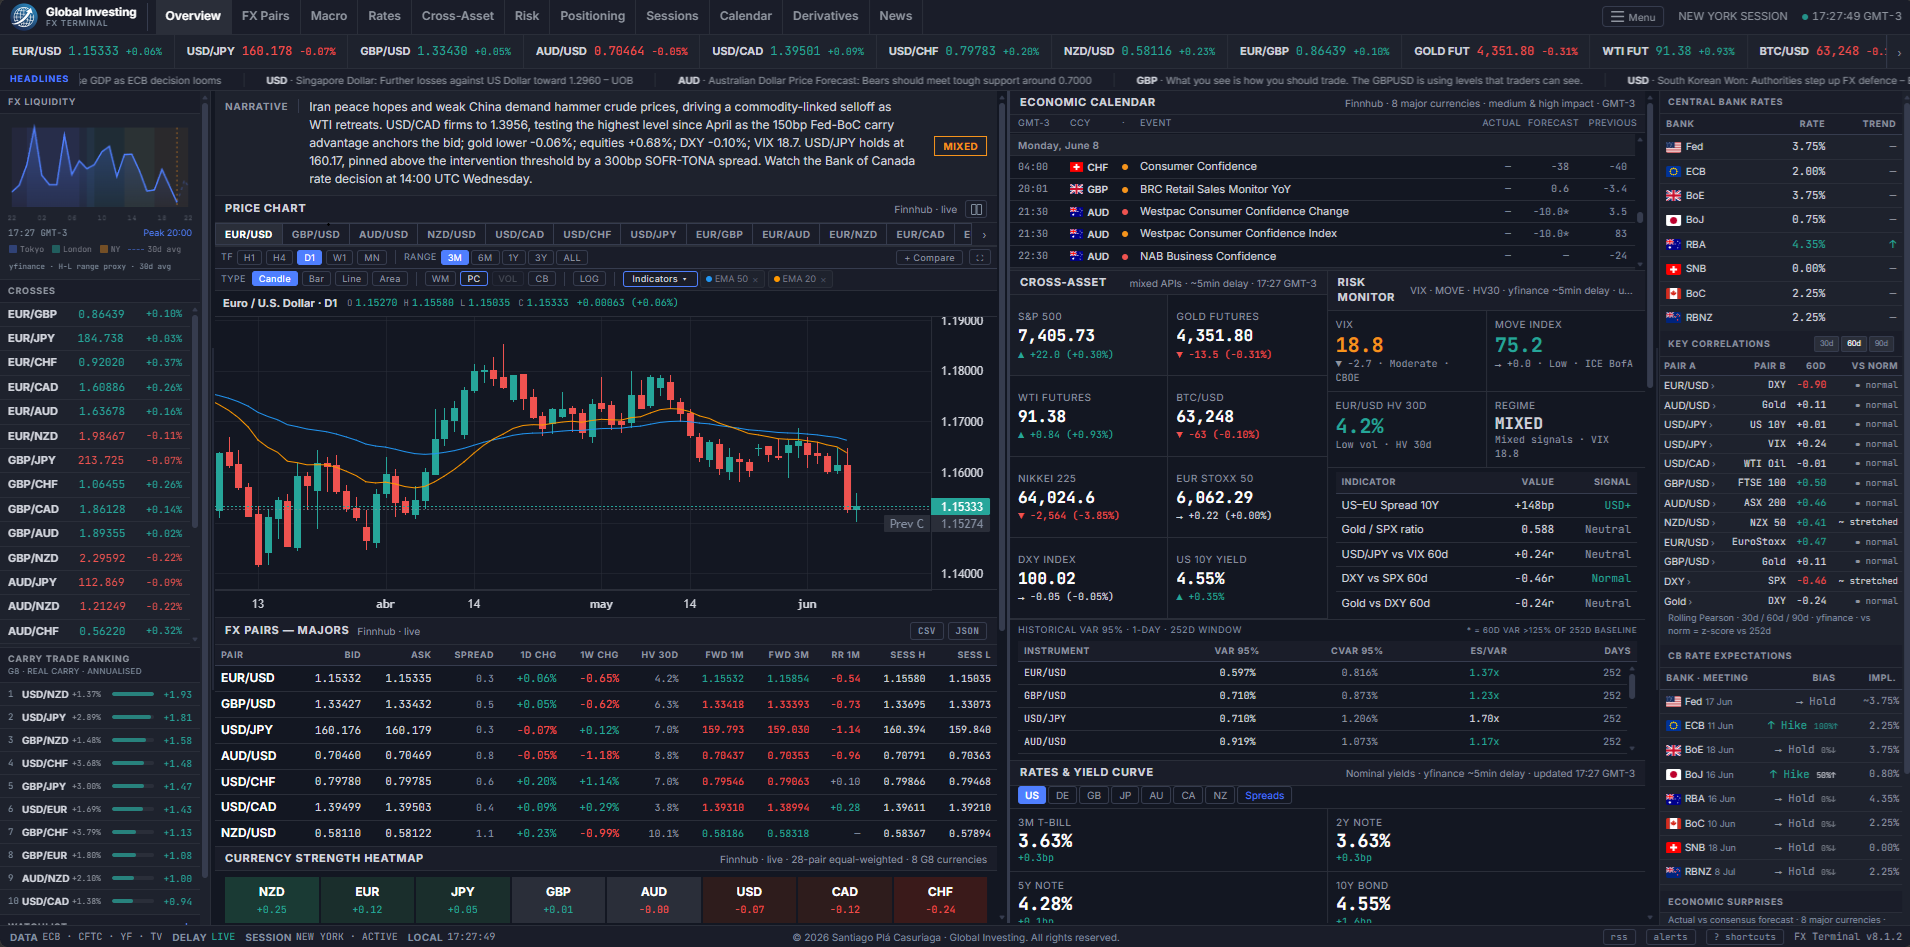Click the GBP flag on BRC Retail Sales event

coord(1076,190)
